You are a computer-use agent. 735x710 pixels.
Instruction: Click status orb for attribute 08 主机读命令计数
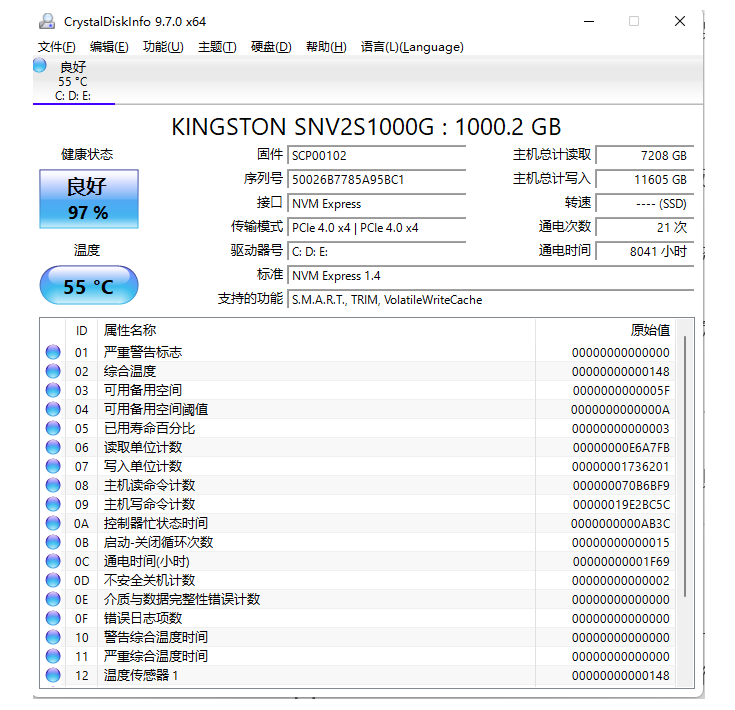pos(53,485)
